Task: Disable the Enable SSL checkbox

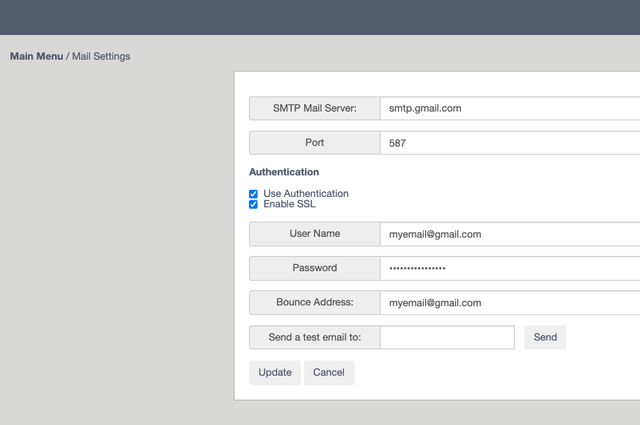Action: (253, 205)
